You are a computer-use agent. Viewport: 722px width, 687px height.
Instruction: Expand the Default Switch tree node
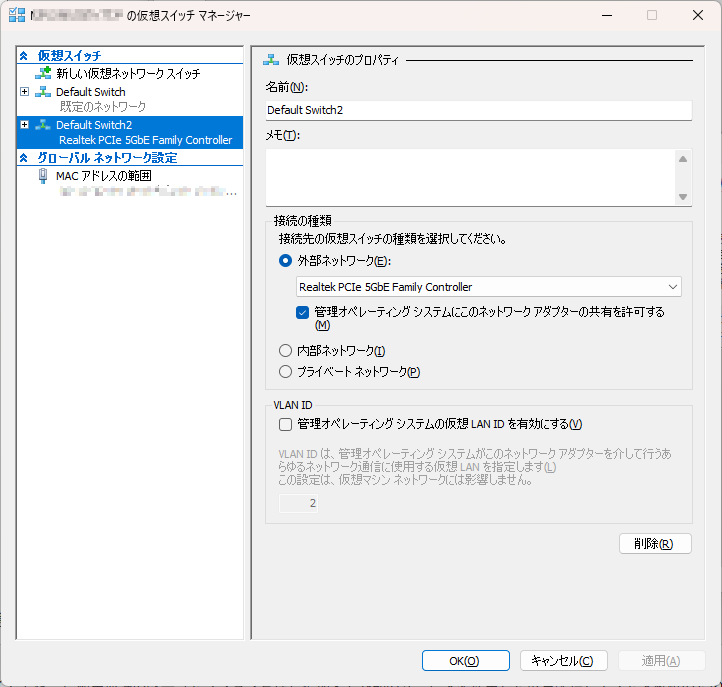point(25,92)
